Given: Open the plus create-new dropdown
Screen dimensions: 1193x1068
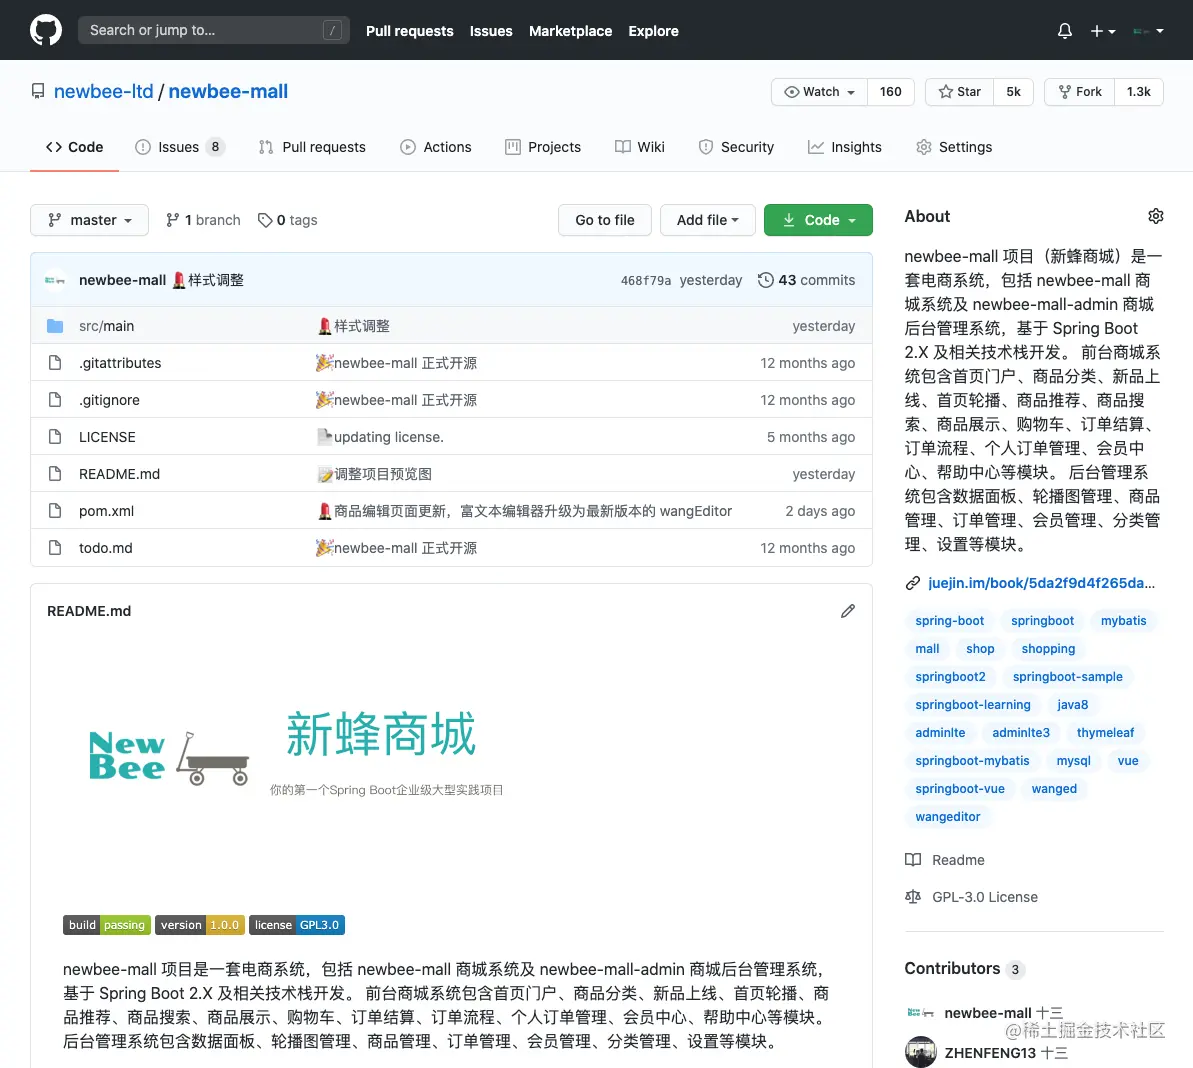Looking at the screenshot, I should pyautogui.click(x=1102, y=31).
